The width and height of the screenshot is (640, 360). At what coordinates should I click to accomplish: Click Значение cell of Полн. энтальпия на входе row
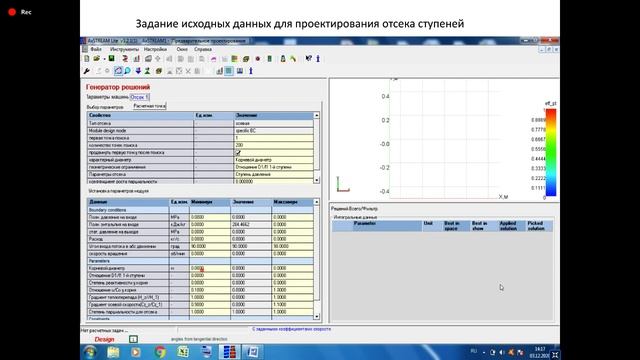coord(251,224)
